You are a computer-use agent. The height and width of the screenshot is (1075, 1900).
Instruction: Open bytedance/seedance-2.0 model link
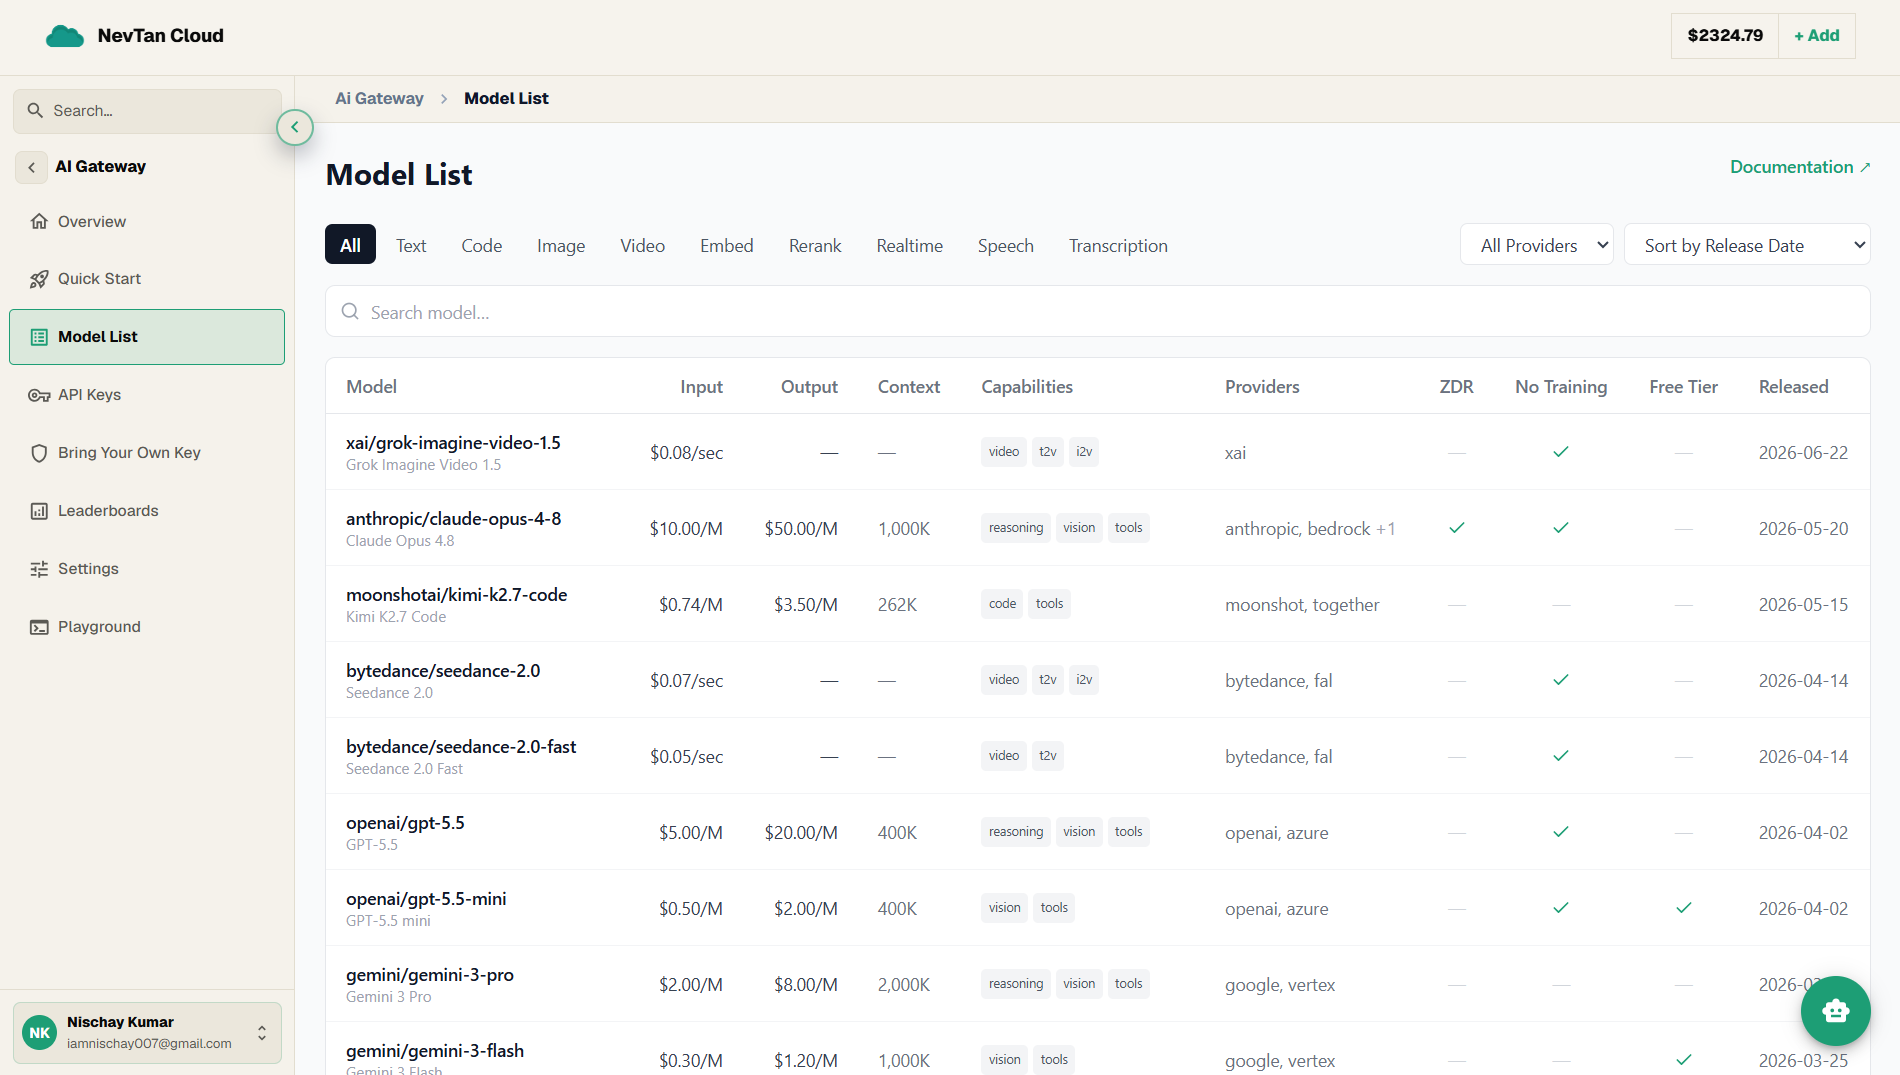click(443, 670)
